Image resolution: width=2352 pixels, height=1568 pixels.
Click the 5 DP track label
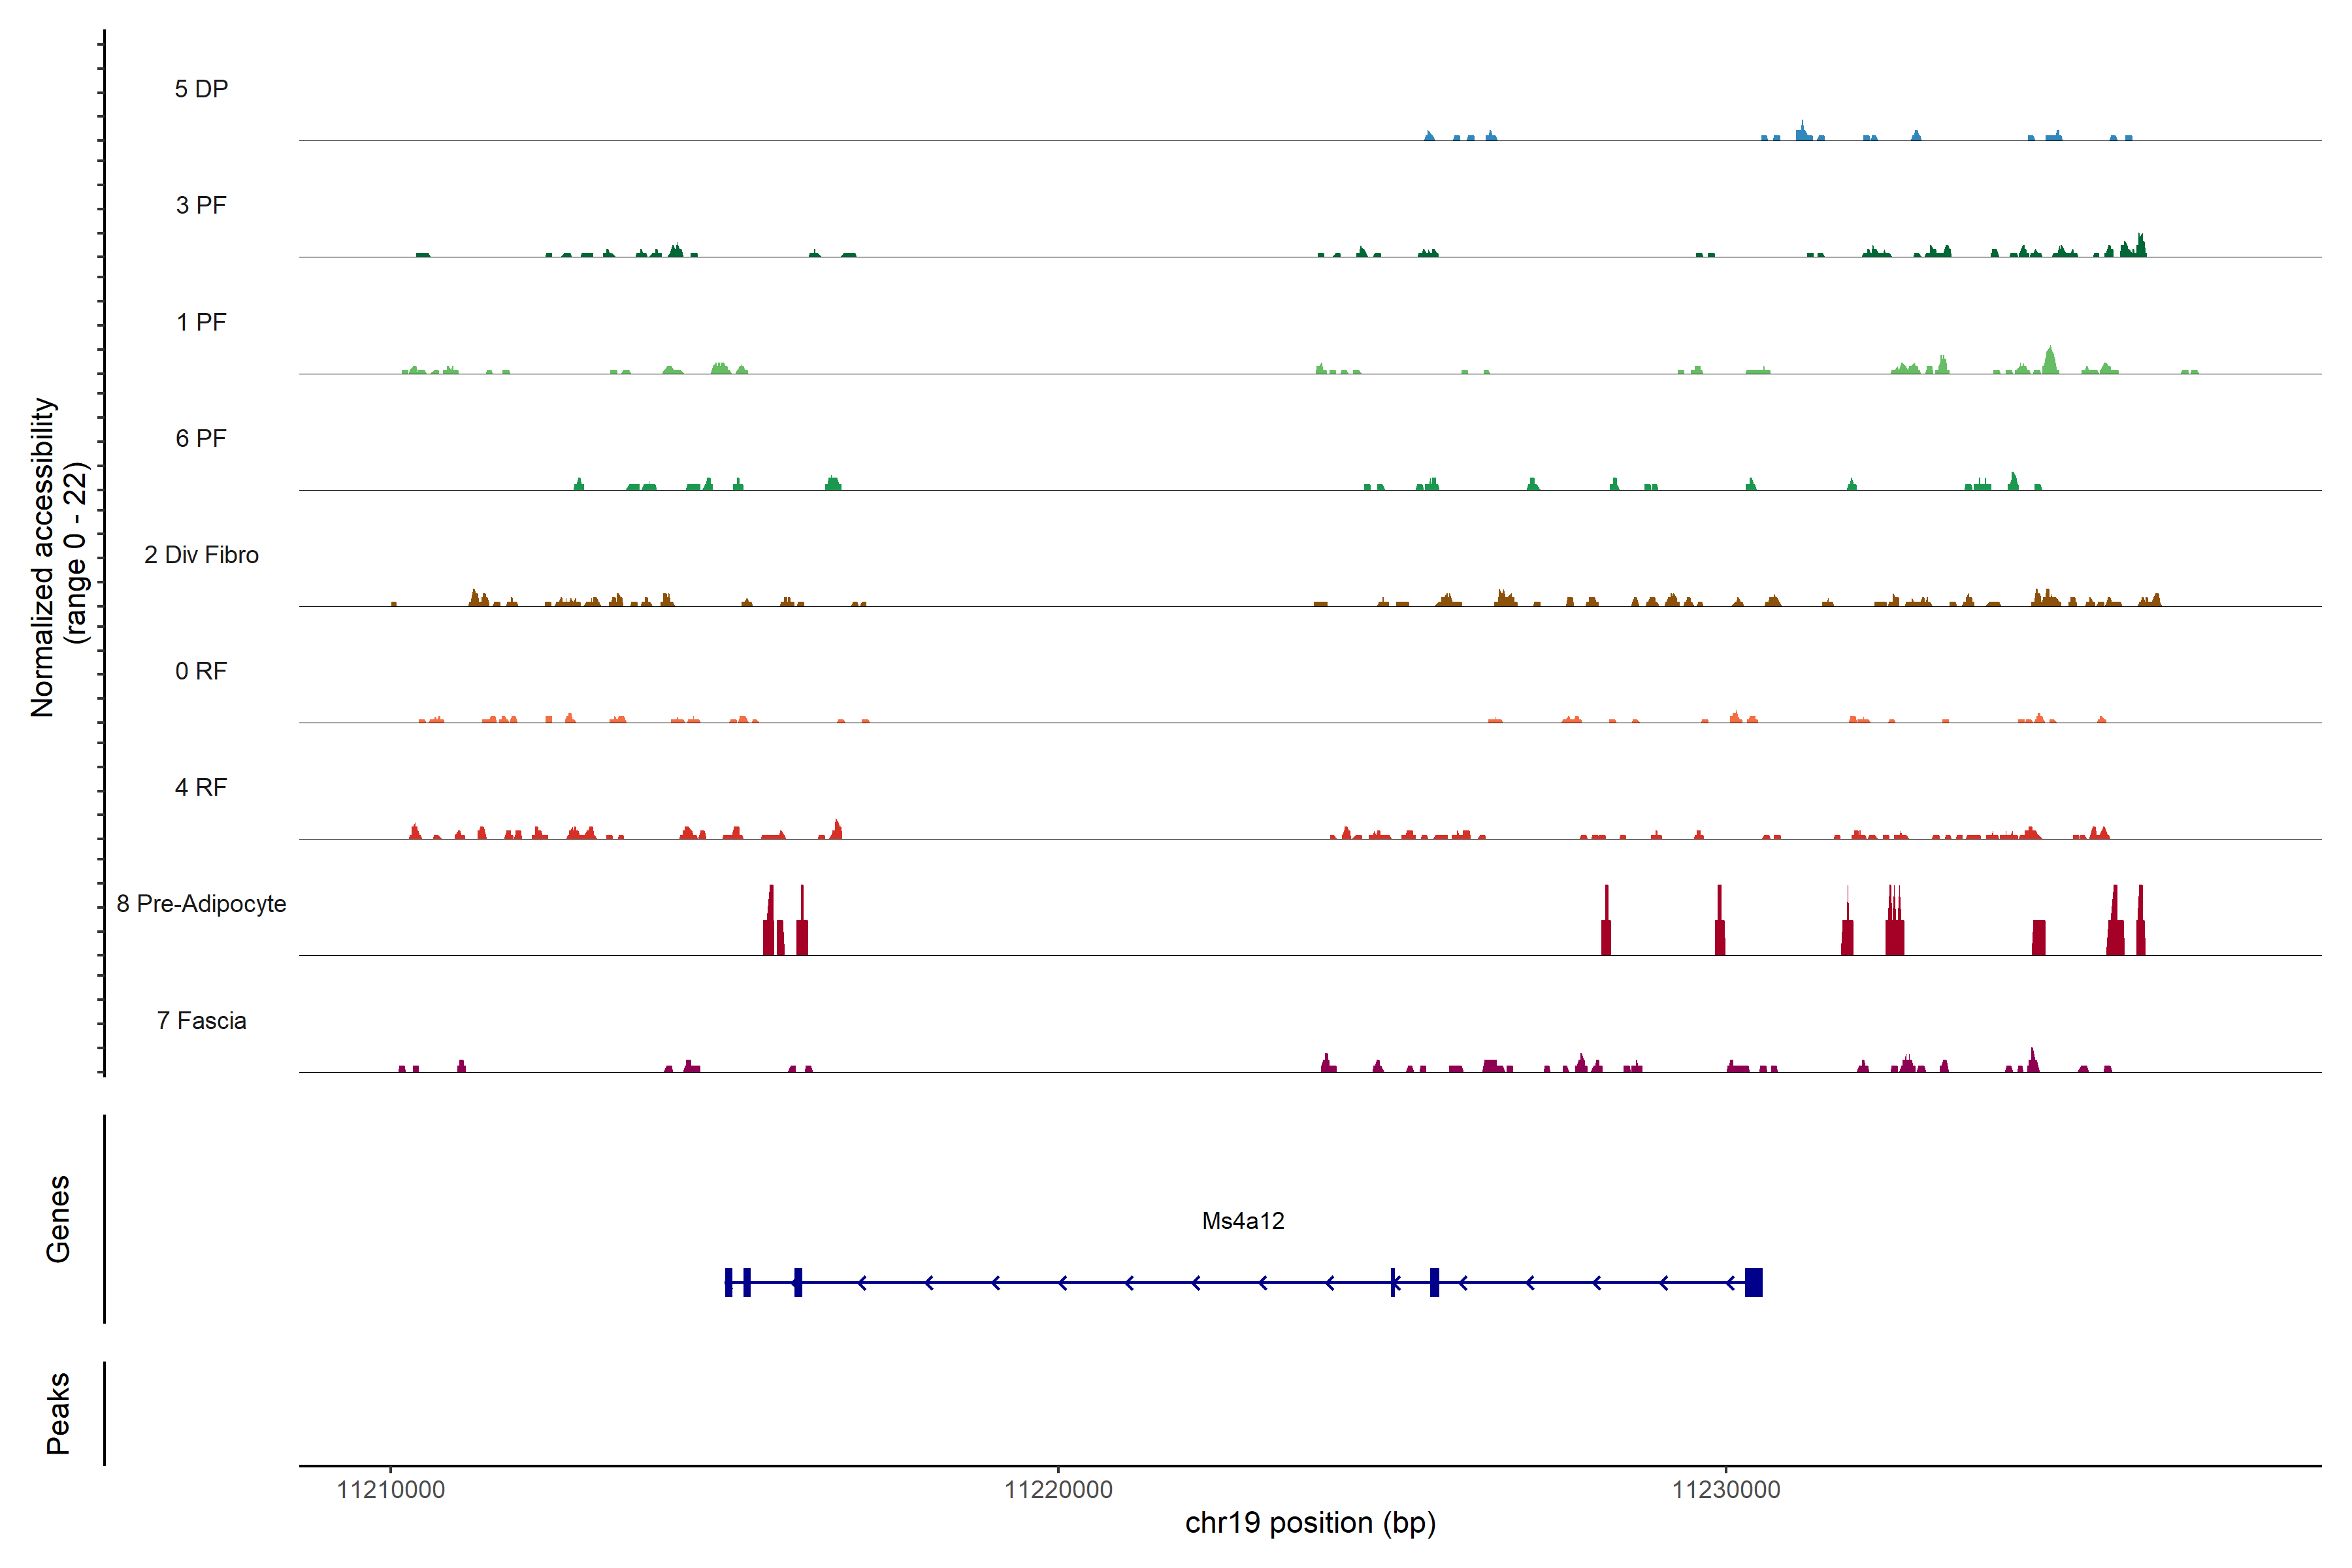[x=201, y=89]
